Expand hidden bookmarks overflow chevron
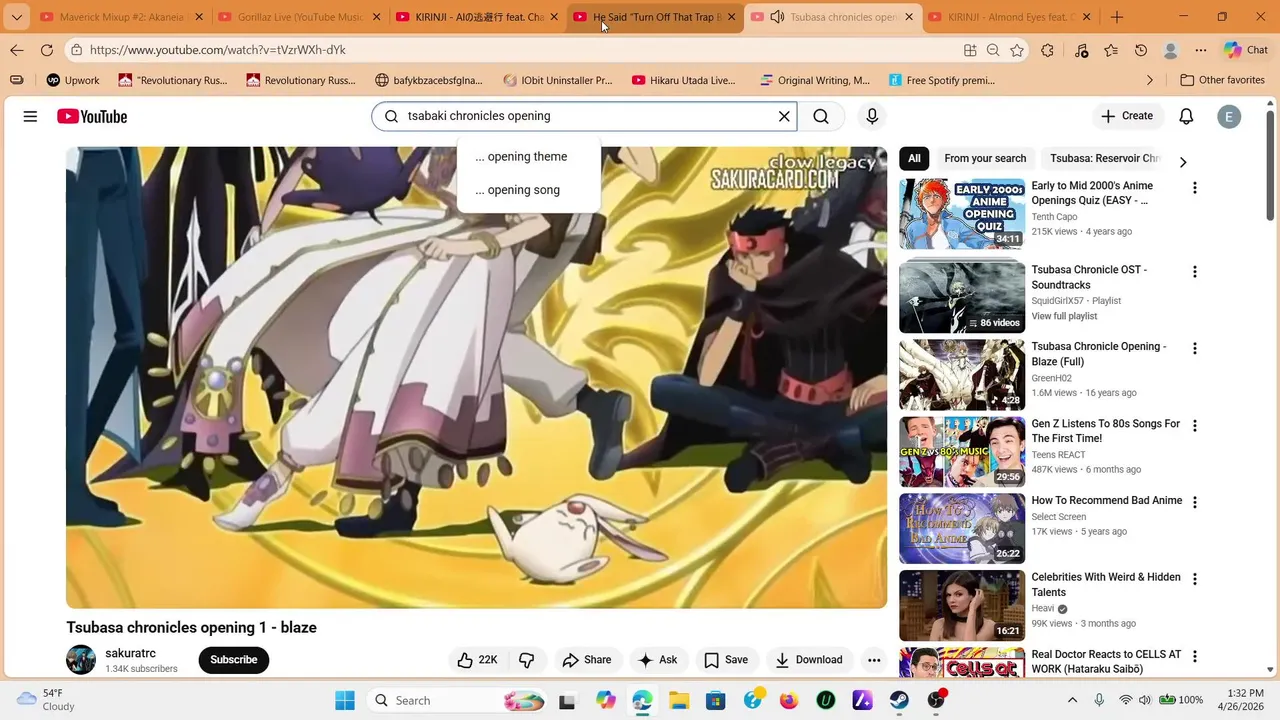 1150,80
